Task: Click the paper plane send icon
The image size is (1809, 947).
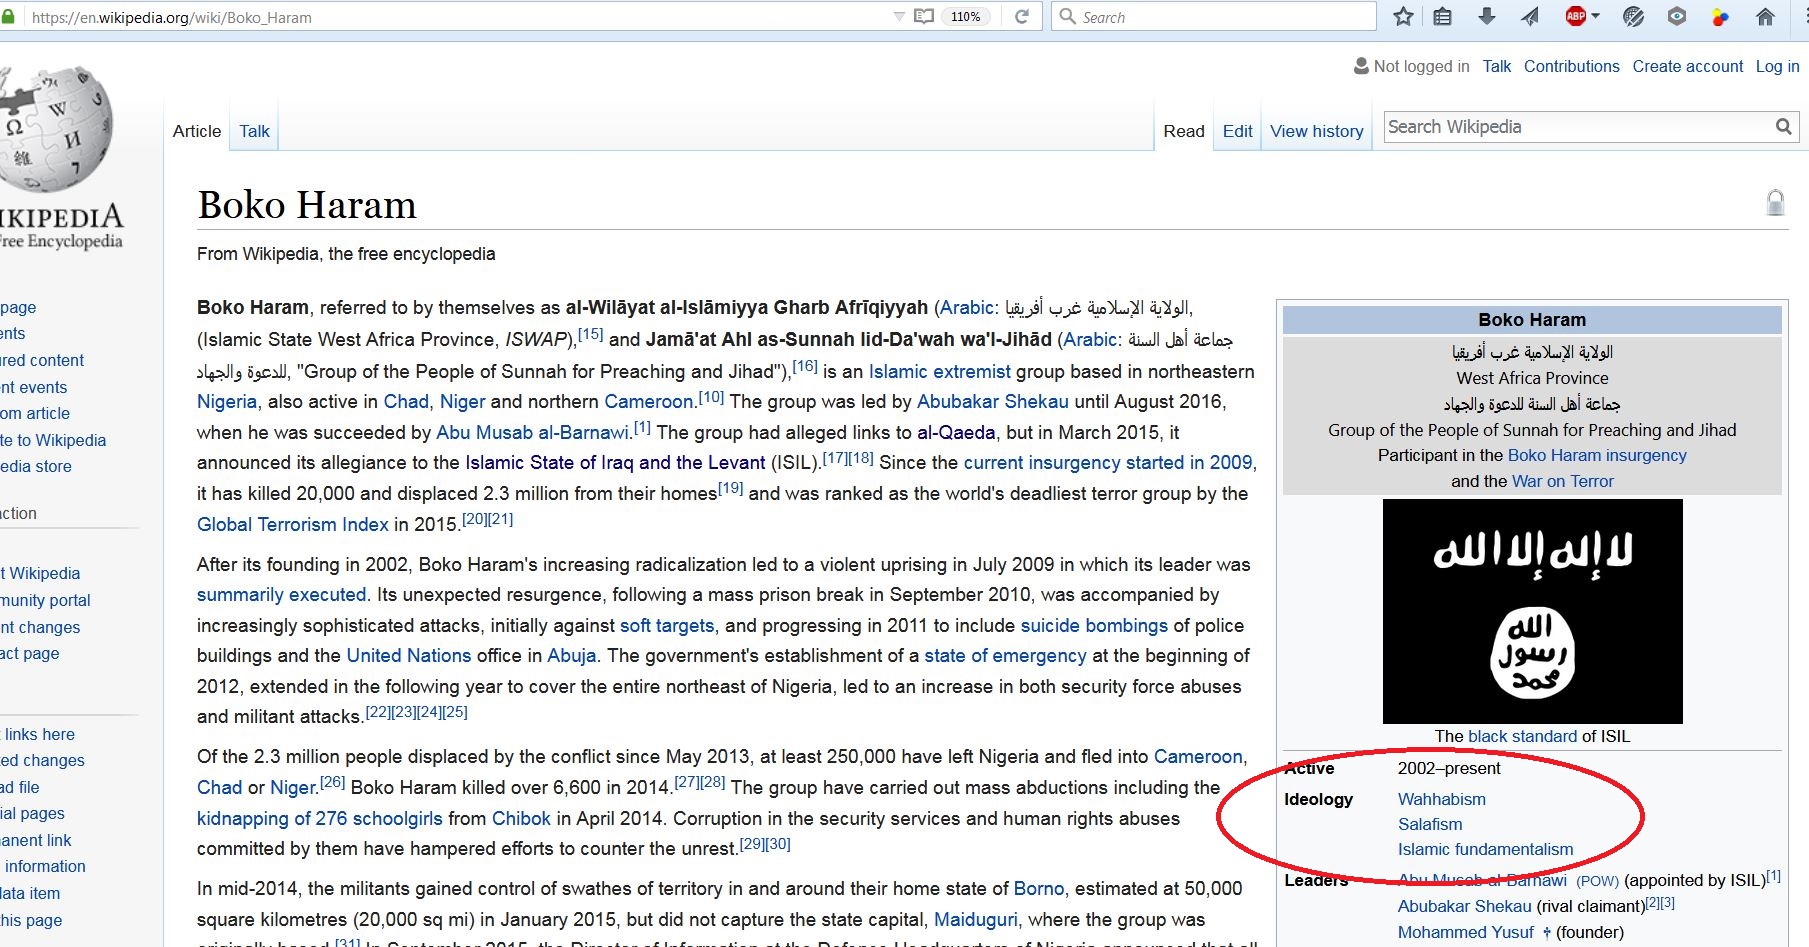Action: point(1531,16)
